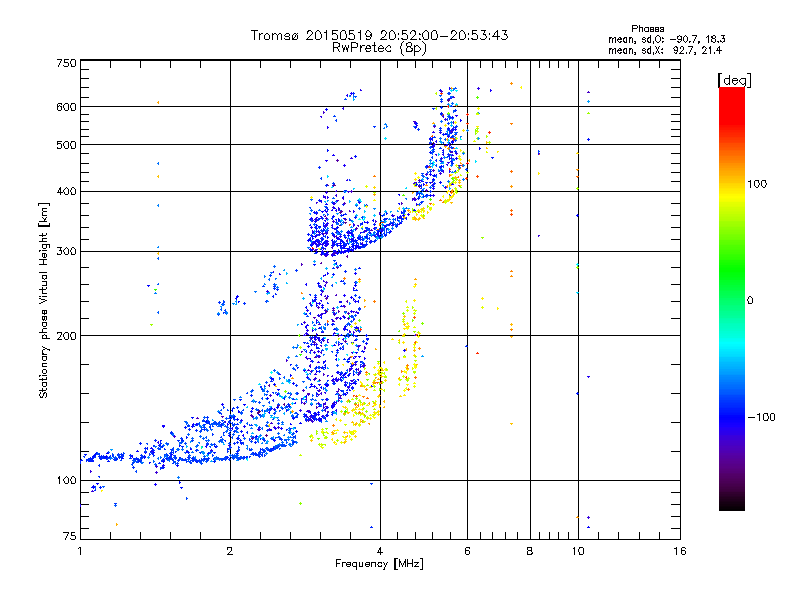This screenshot has width=800, height=600.
Task: Click the y-axis tick label '200'
Action: click(x=66, y=336)
